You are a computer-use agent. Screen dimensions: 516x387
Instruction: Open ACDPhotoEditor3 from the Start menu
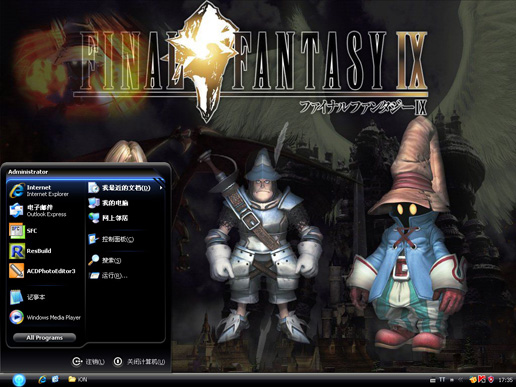pos(43,271)
